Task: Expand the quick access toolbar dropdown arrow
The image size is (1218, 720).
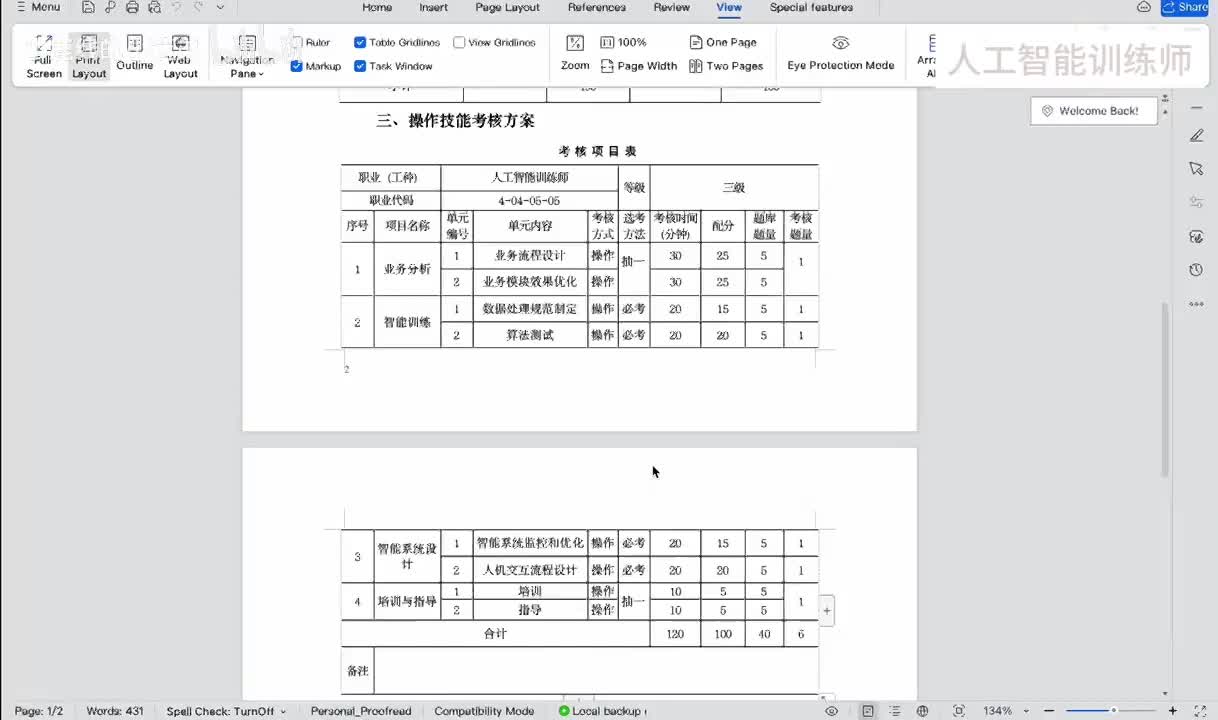Action: tap(220, 7)
